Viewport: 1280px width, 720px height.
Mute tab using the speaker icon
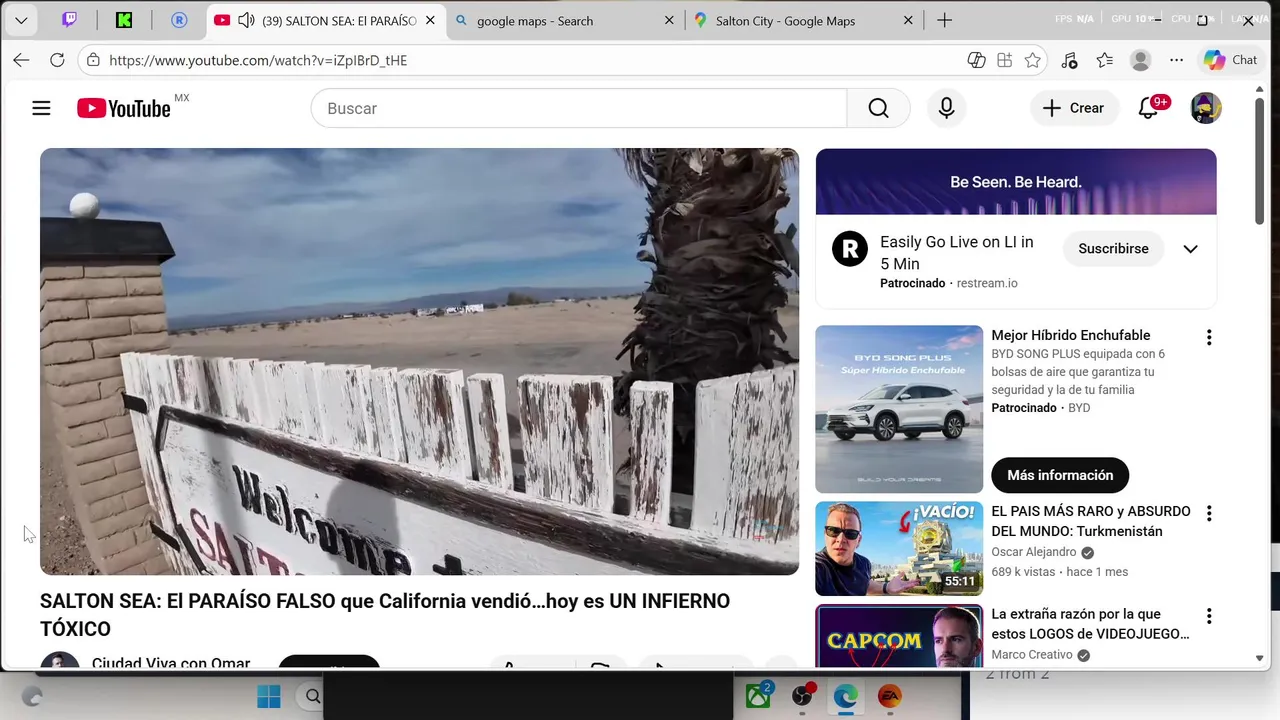pyautogui.click(x=246, y=20)
